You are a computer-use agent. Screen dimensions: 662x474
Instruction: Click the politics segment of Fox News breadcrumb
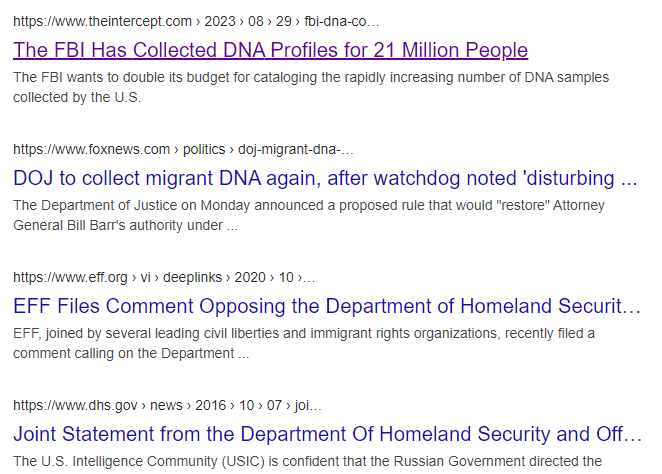[x=207, y=150]
